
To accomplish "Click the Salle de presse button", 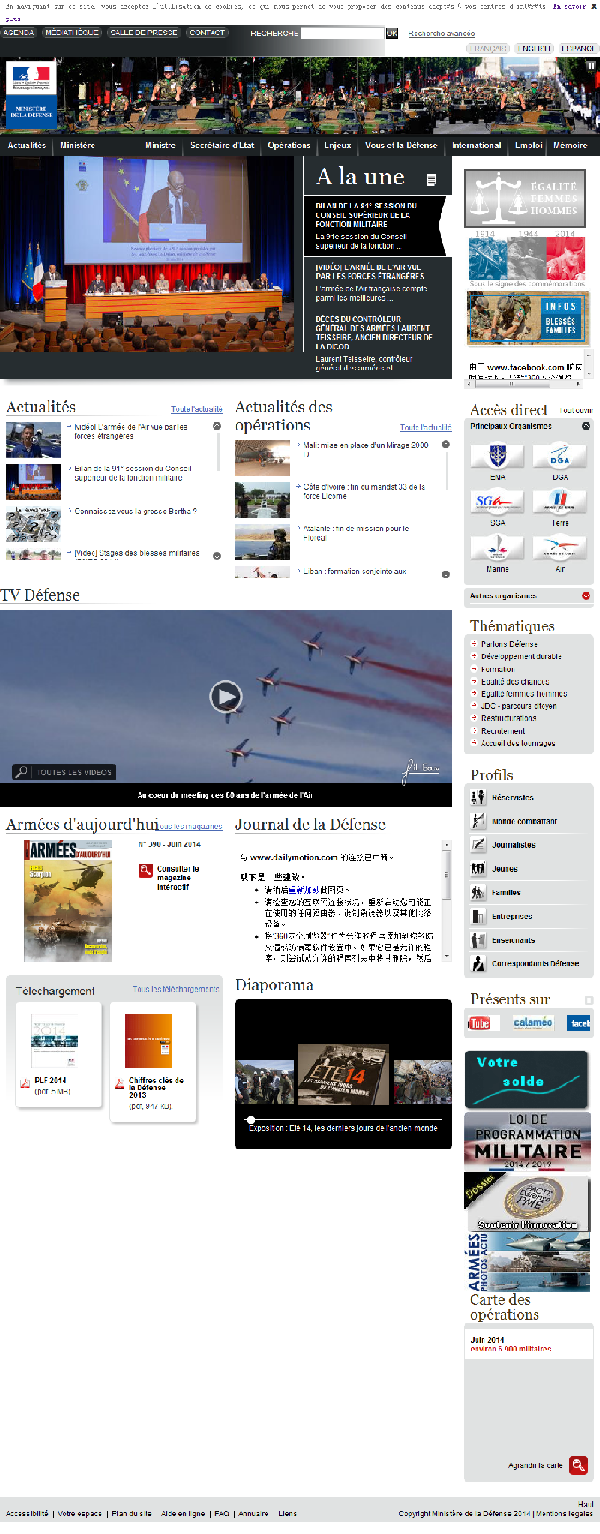I will click(x=144, y=33).
